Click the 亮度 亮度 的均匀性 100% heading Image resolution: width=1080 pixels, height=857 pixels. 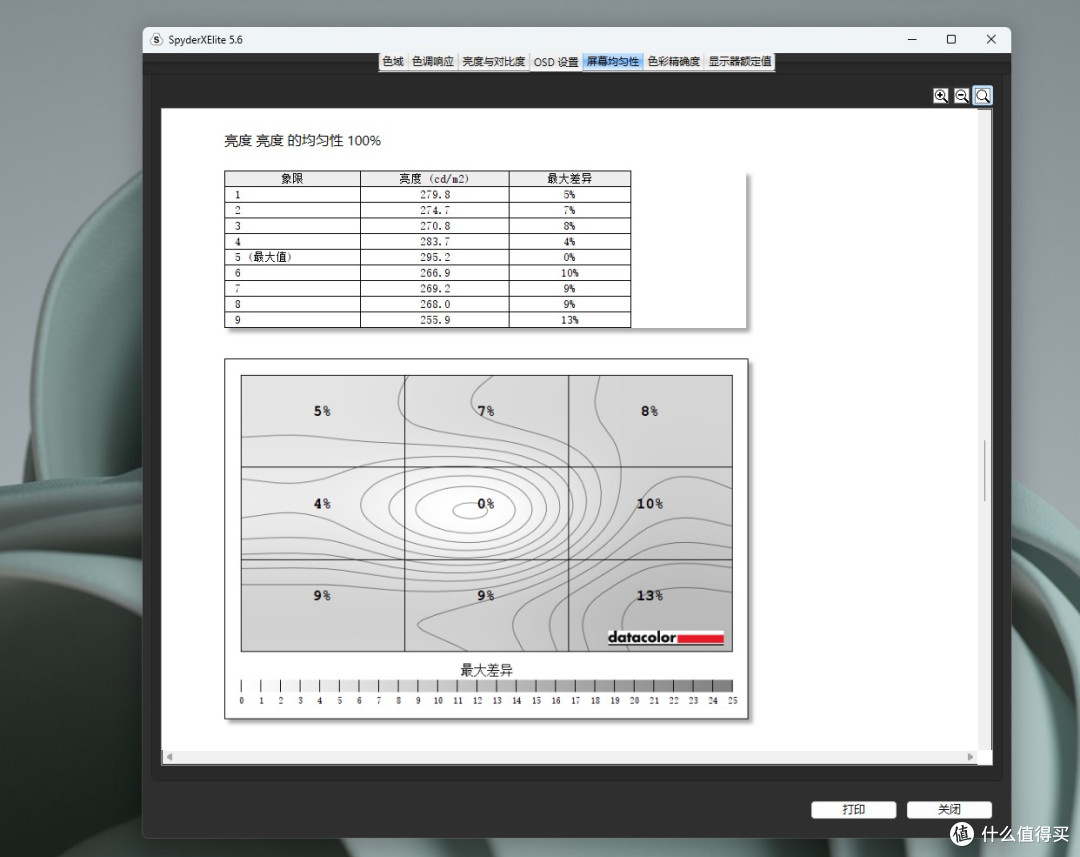(302, 141)
